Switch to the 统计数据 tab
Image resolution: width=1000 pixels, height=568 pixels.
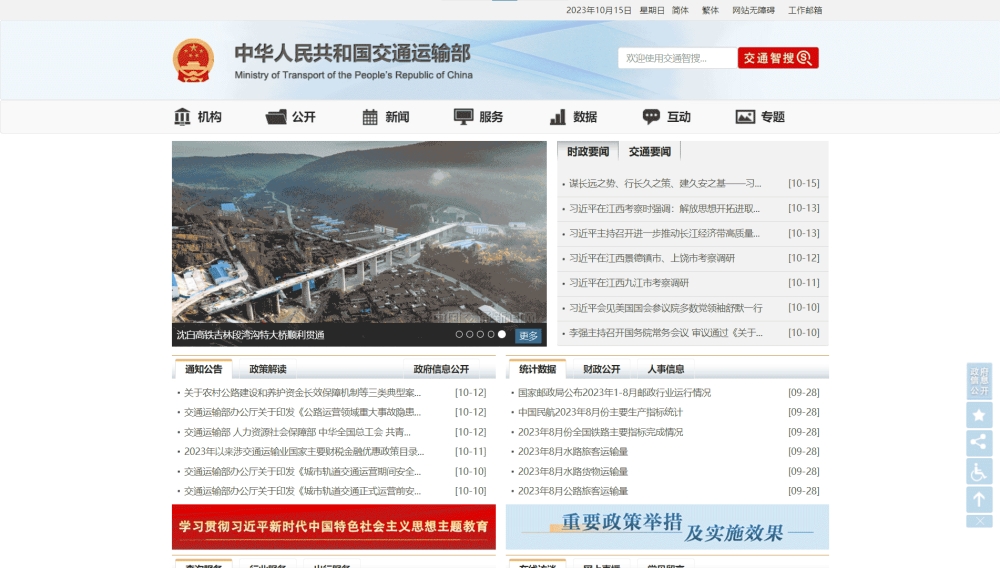(538, 369)
